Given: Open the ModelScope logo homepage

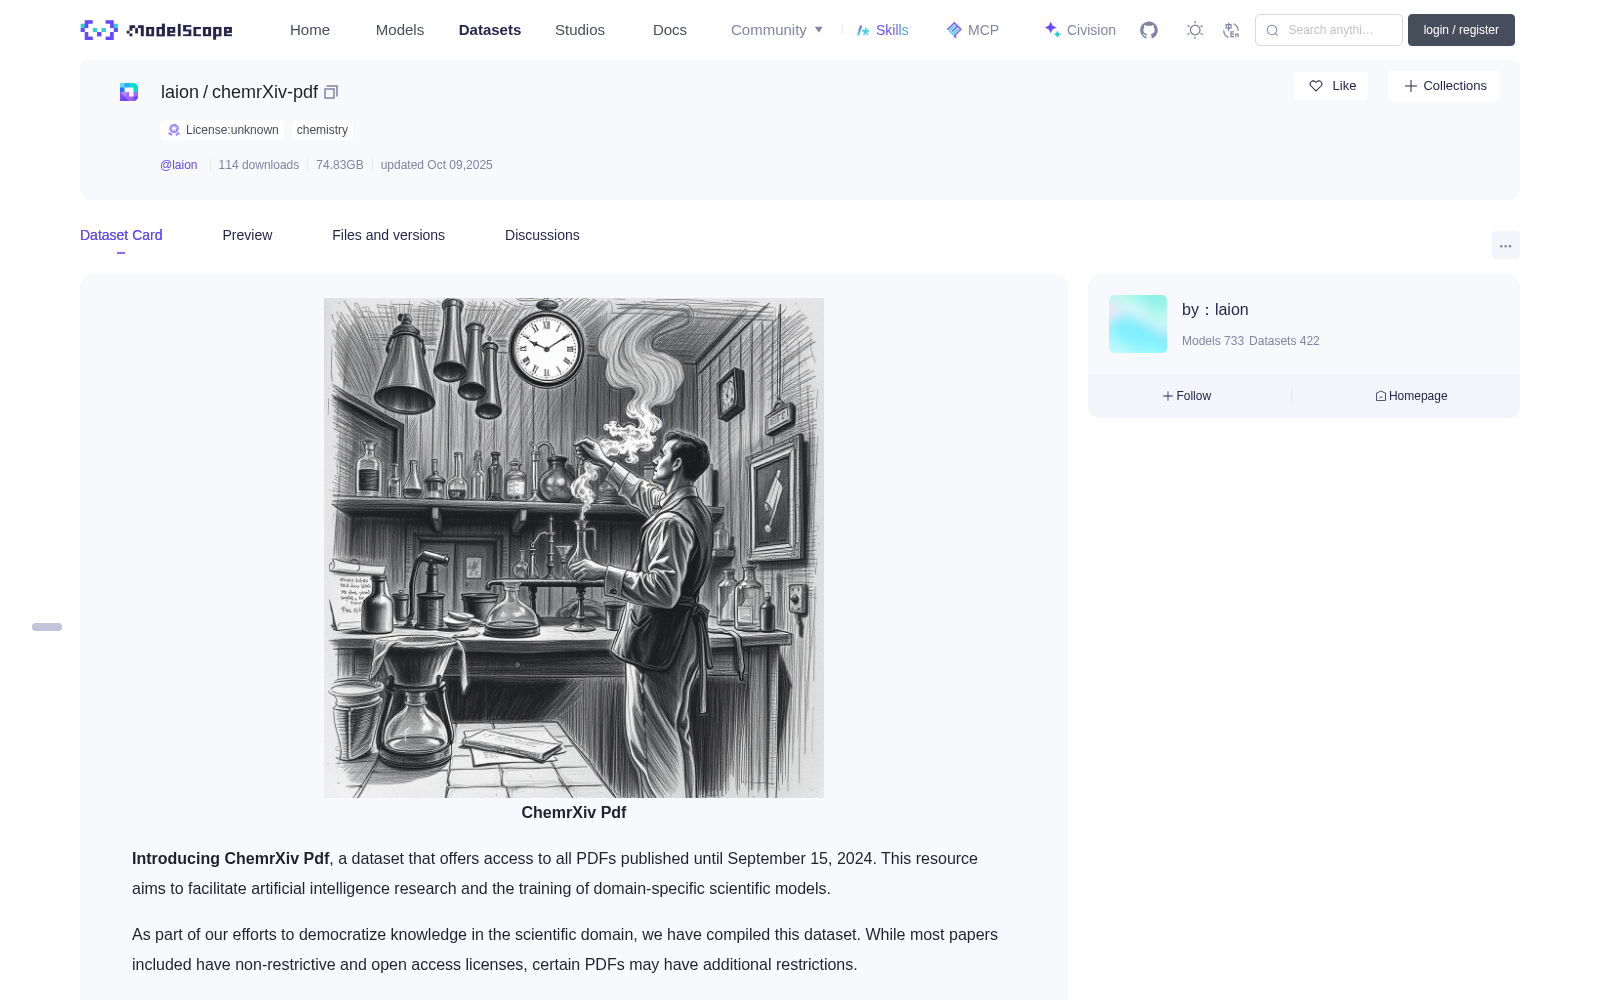Looking at the screenshot, I should point(156,30).
